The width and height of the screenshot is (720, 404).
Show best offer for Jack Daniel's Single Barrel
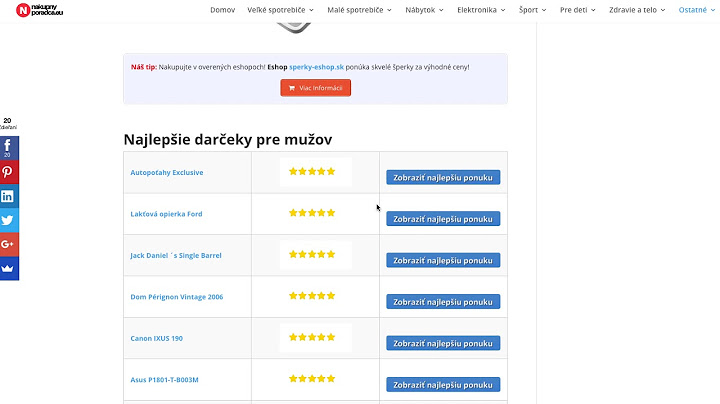click(443, 260)
